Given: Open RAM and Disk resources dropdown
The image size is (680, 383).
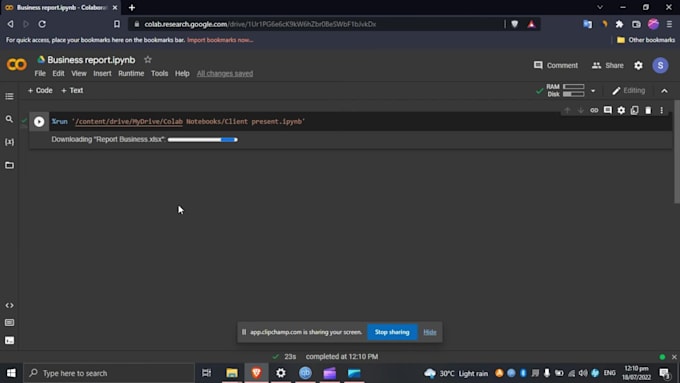Looking at the screenshot, I should [x=593, y=91].
